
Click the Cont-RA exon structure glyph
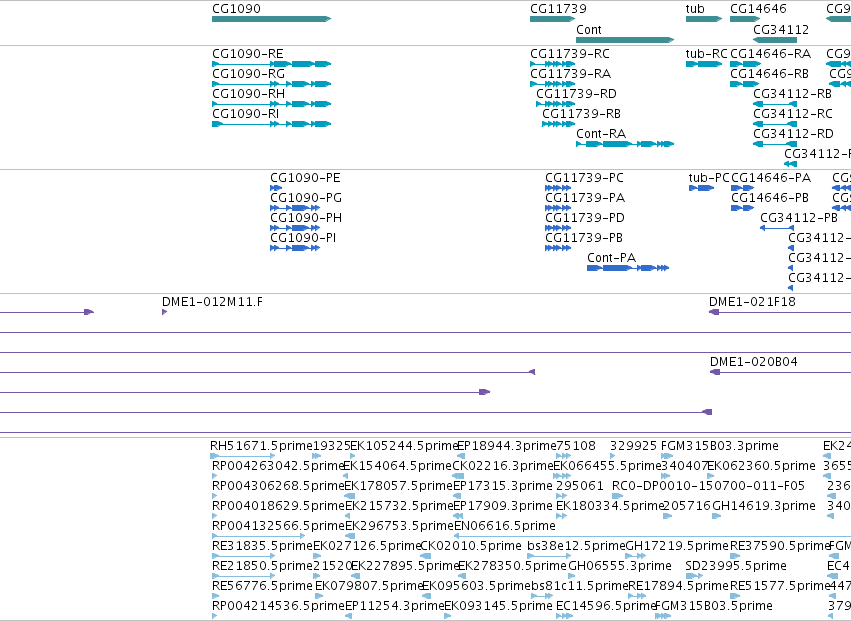tap(625, 144)
